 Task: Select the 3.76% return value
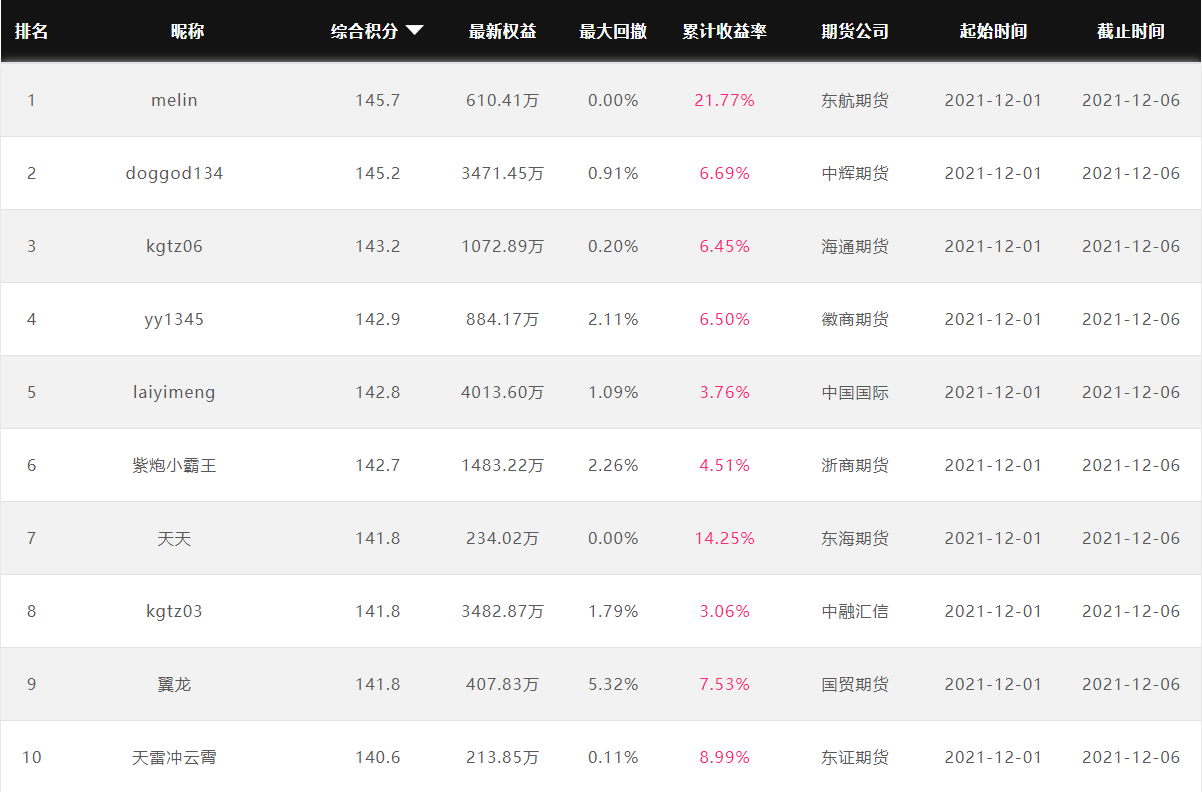(x=725, y=392)
